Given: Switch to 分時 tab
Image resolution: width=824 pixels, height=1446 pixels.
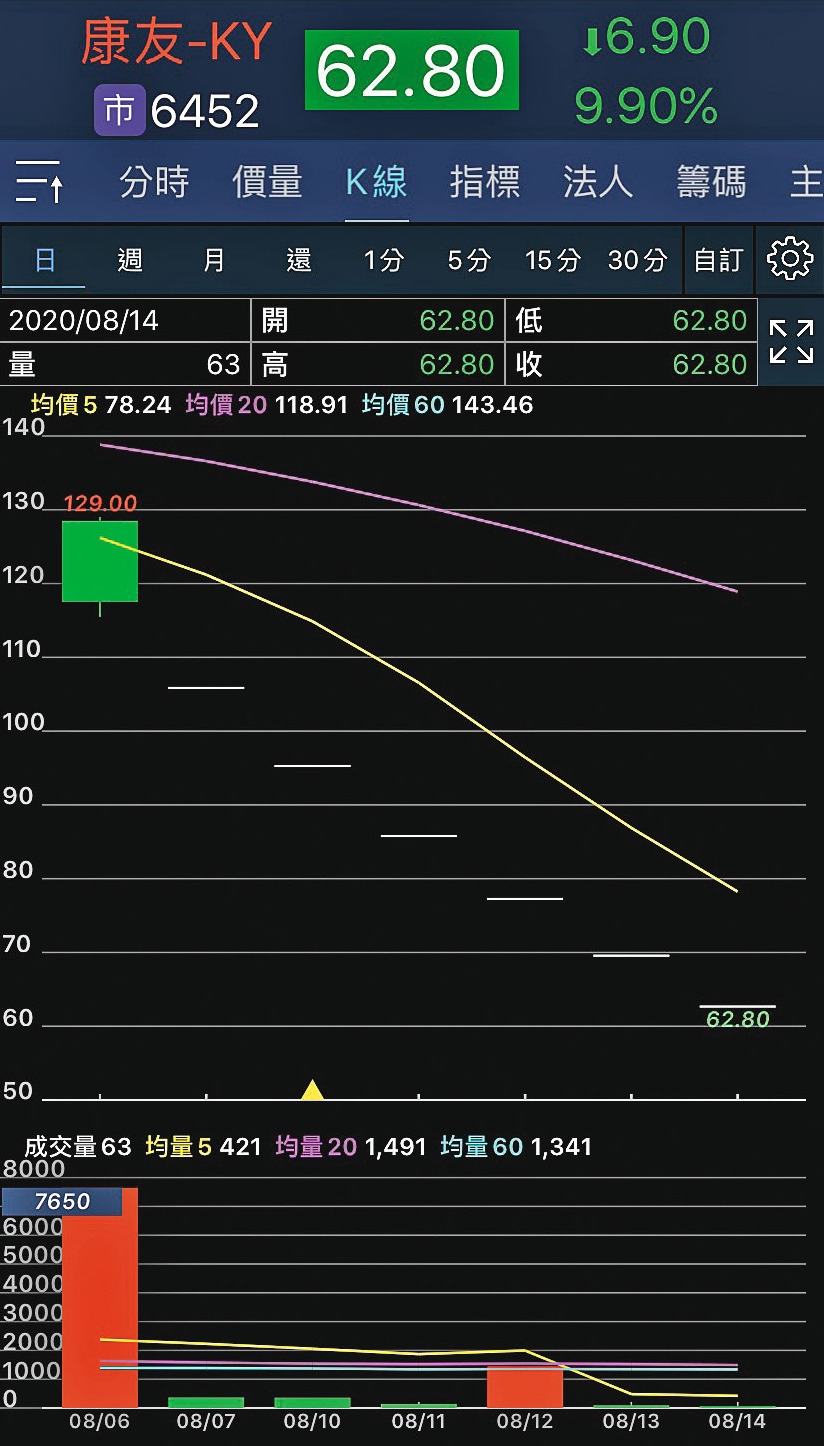Looking at the screenshot, I should click(154, 182).
